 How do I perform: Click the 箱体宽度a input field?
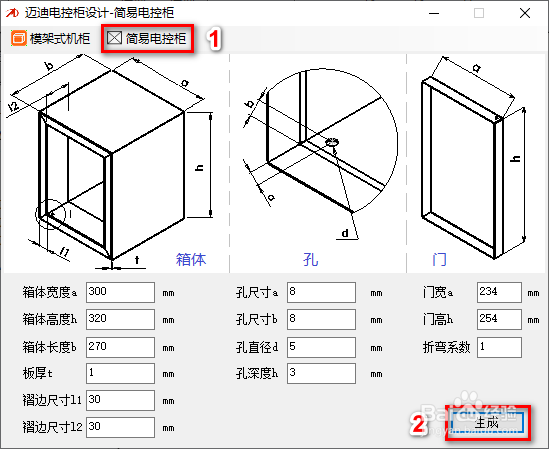pos(120,292)
